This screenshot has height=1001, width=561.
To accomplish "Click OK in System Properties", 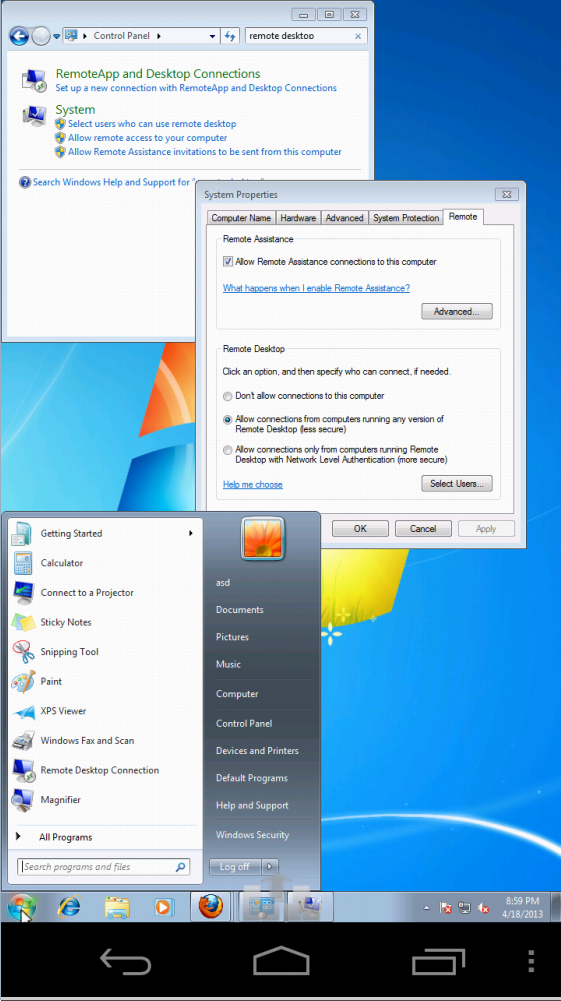I will [360, 529].
